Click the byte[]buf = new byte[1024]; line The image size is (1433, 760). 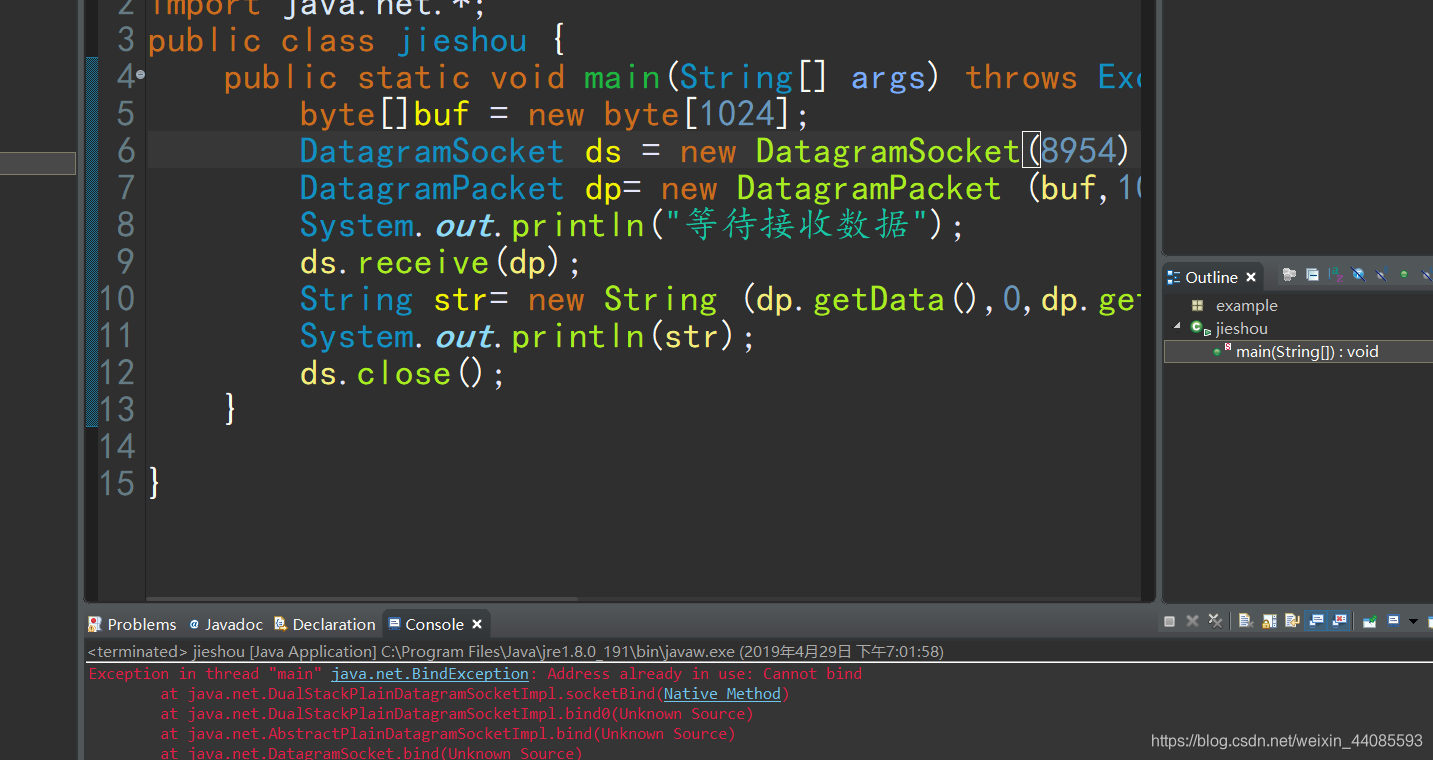click(554, 114)
